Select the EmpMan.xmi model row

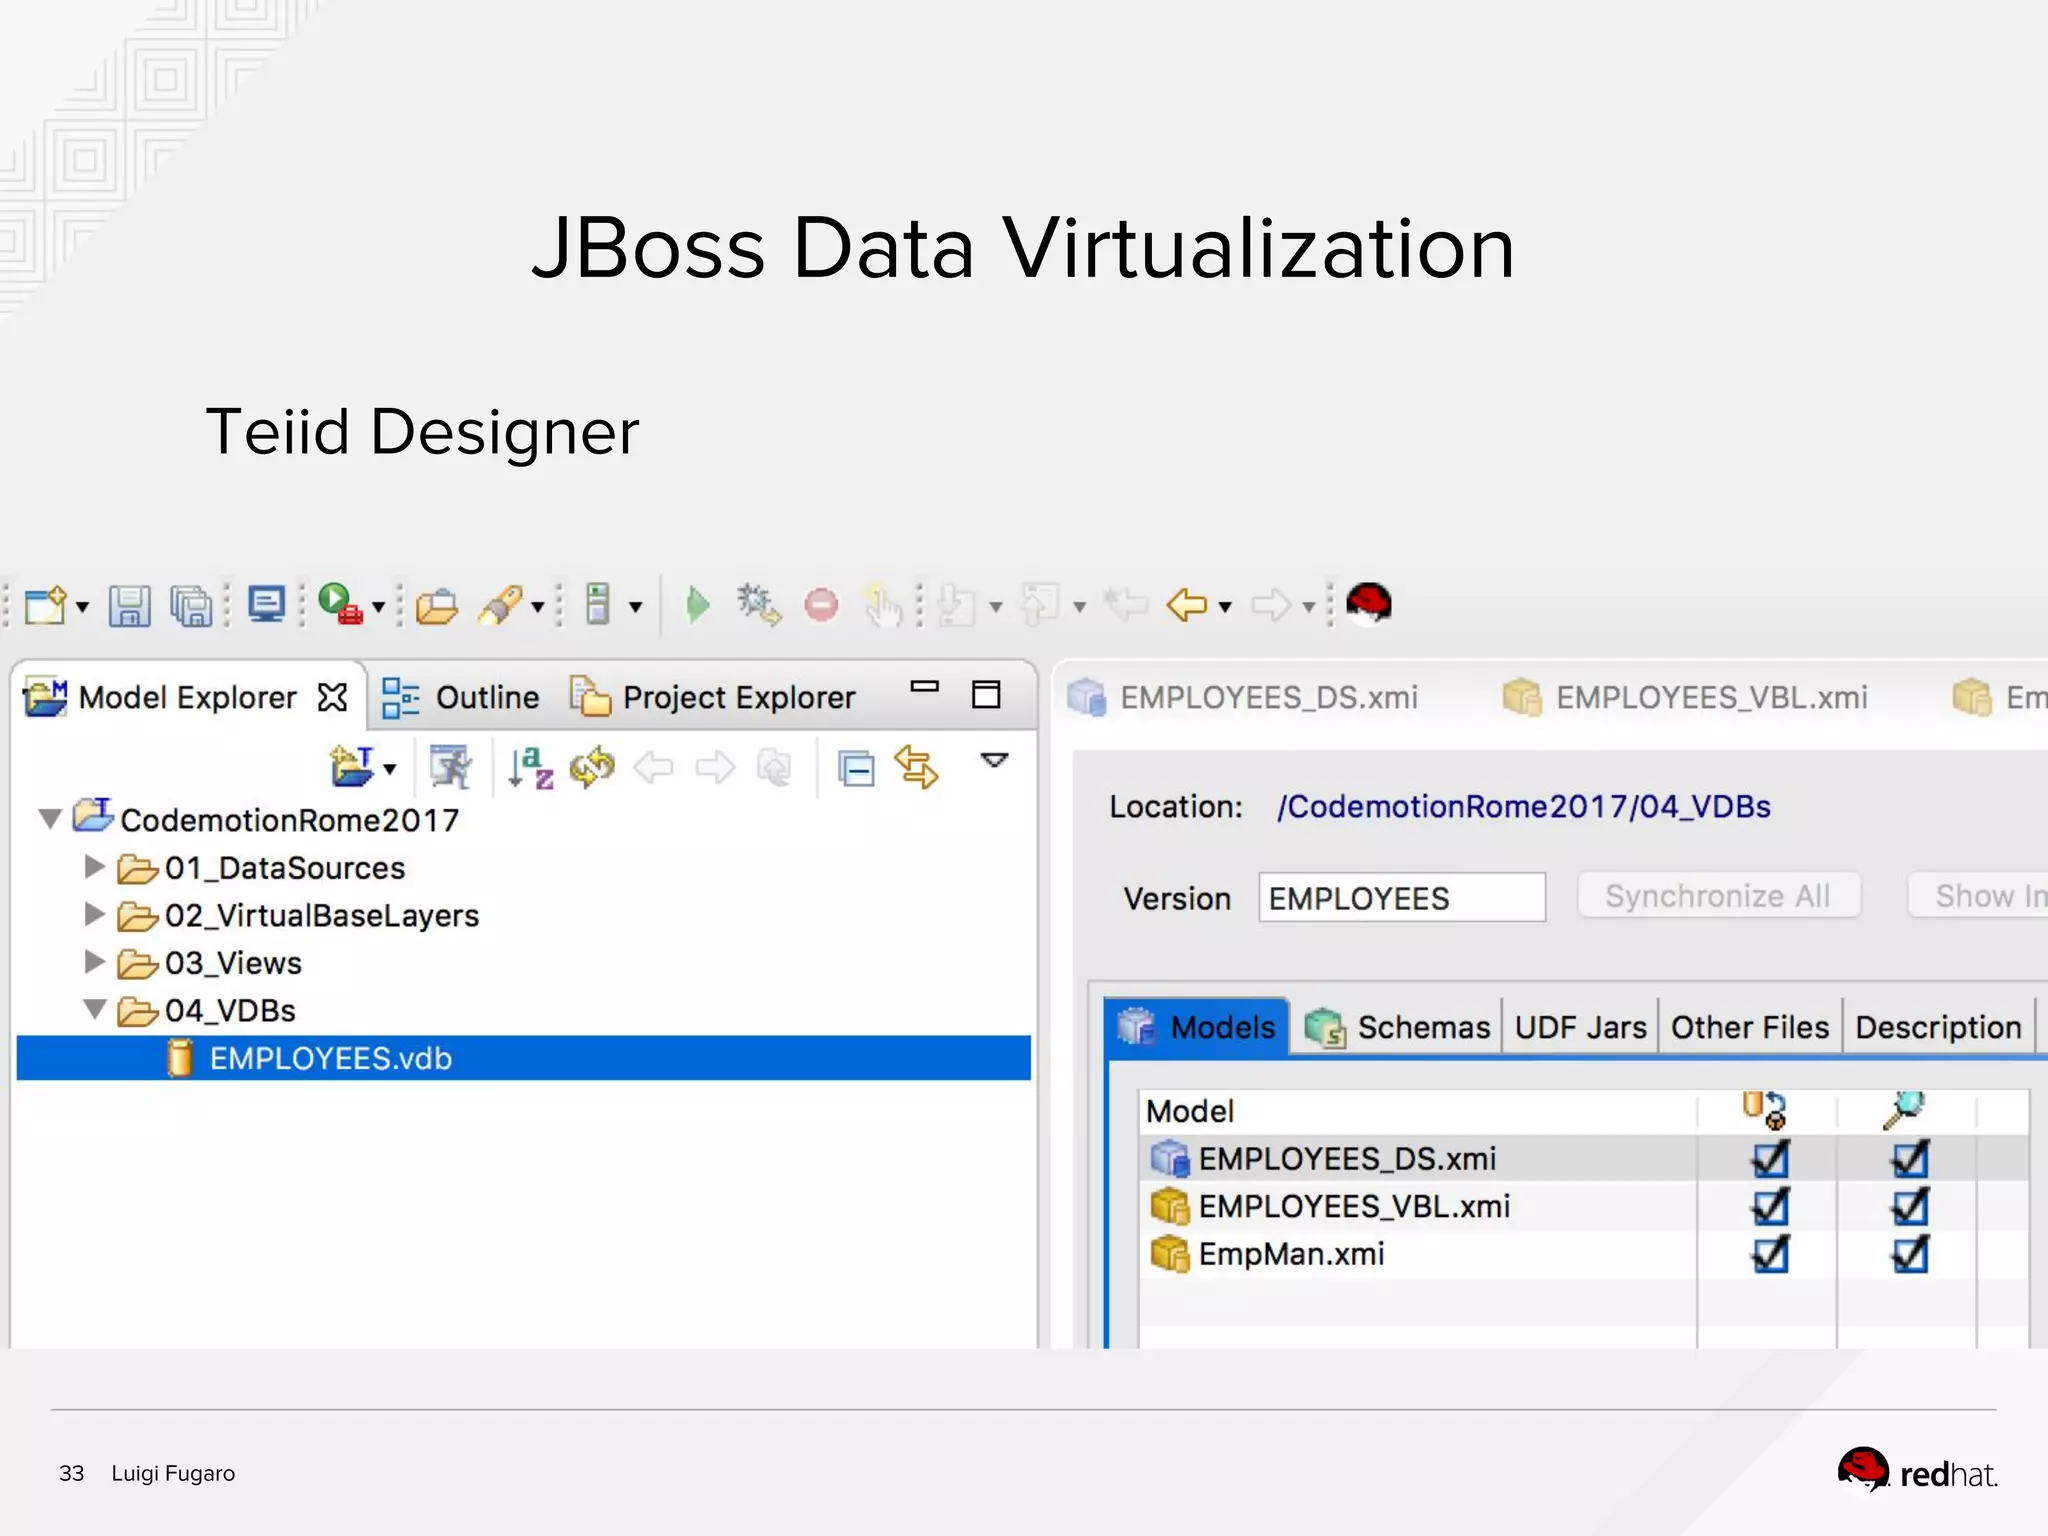1584,1254
